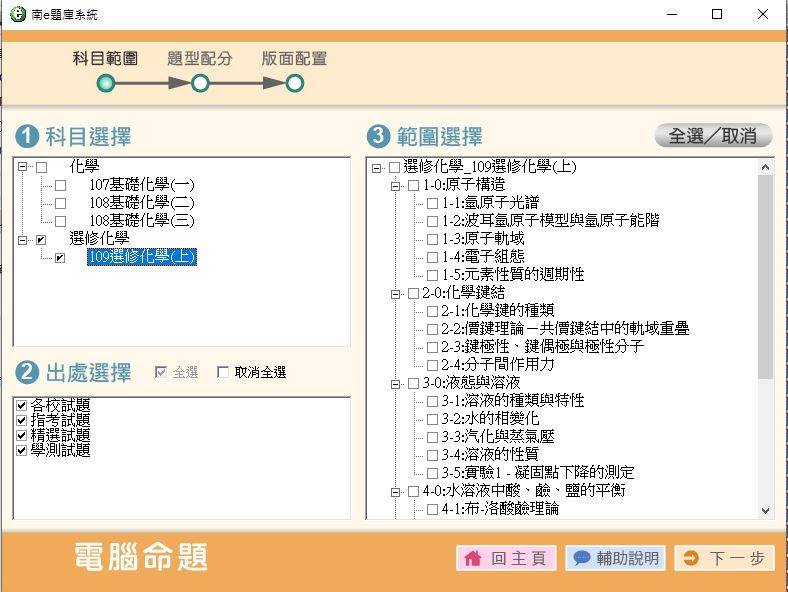The image size is (788, 592).
Task: Check the 3-2:水的相變化 checkbox
Action: click(432, 419)
